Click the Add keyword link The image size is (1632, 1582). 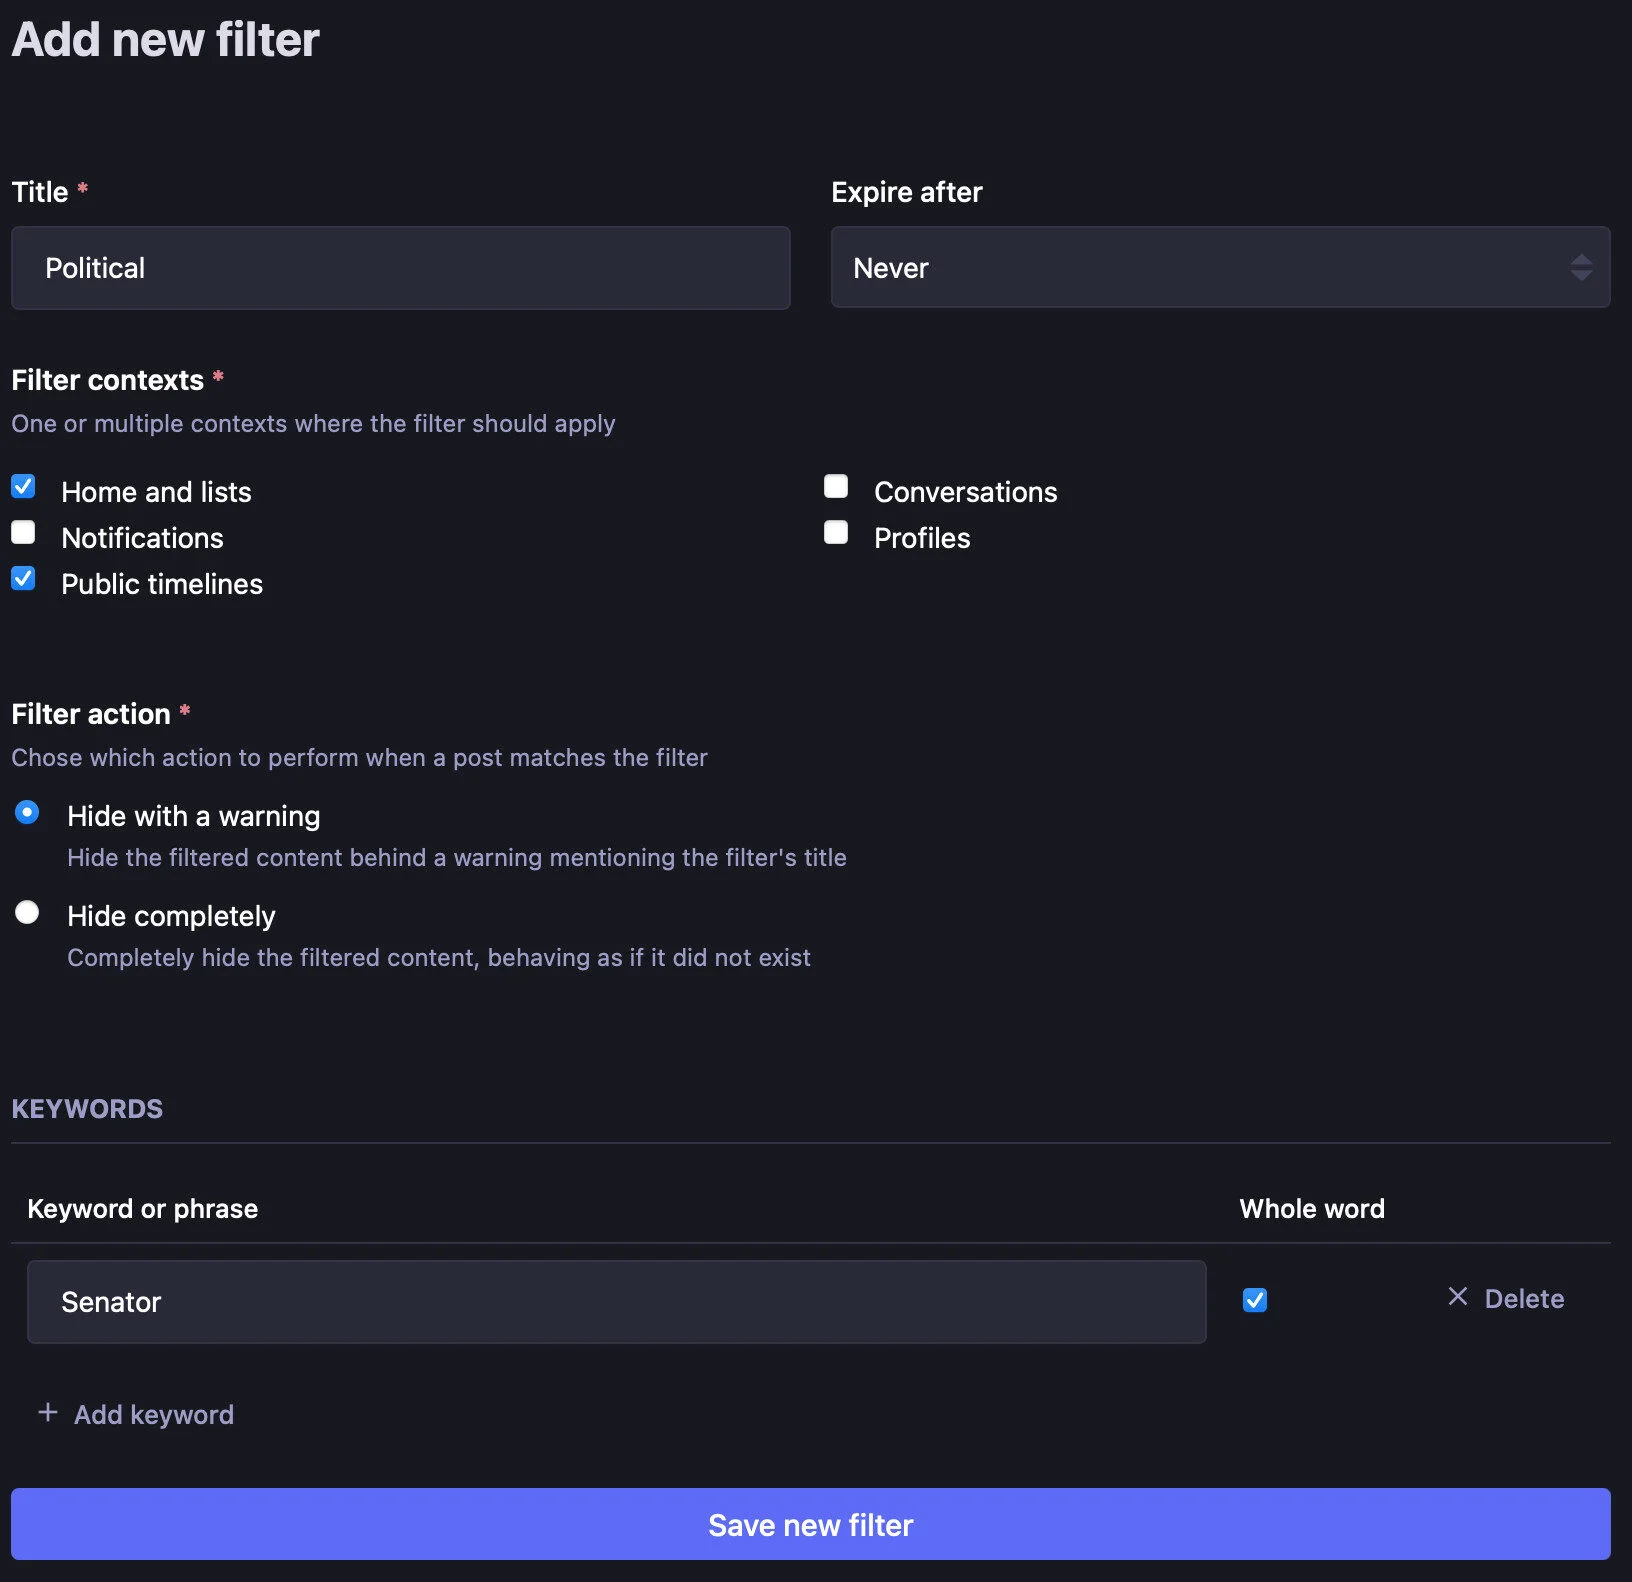click(152, 1413)
